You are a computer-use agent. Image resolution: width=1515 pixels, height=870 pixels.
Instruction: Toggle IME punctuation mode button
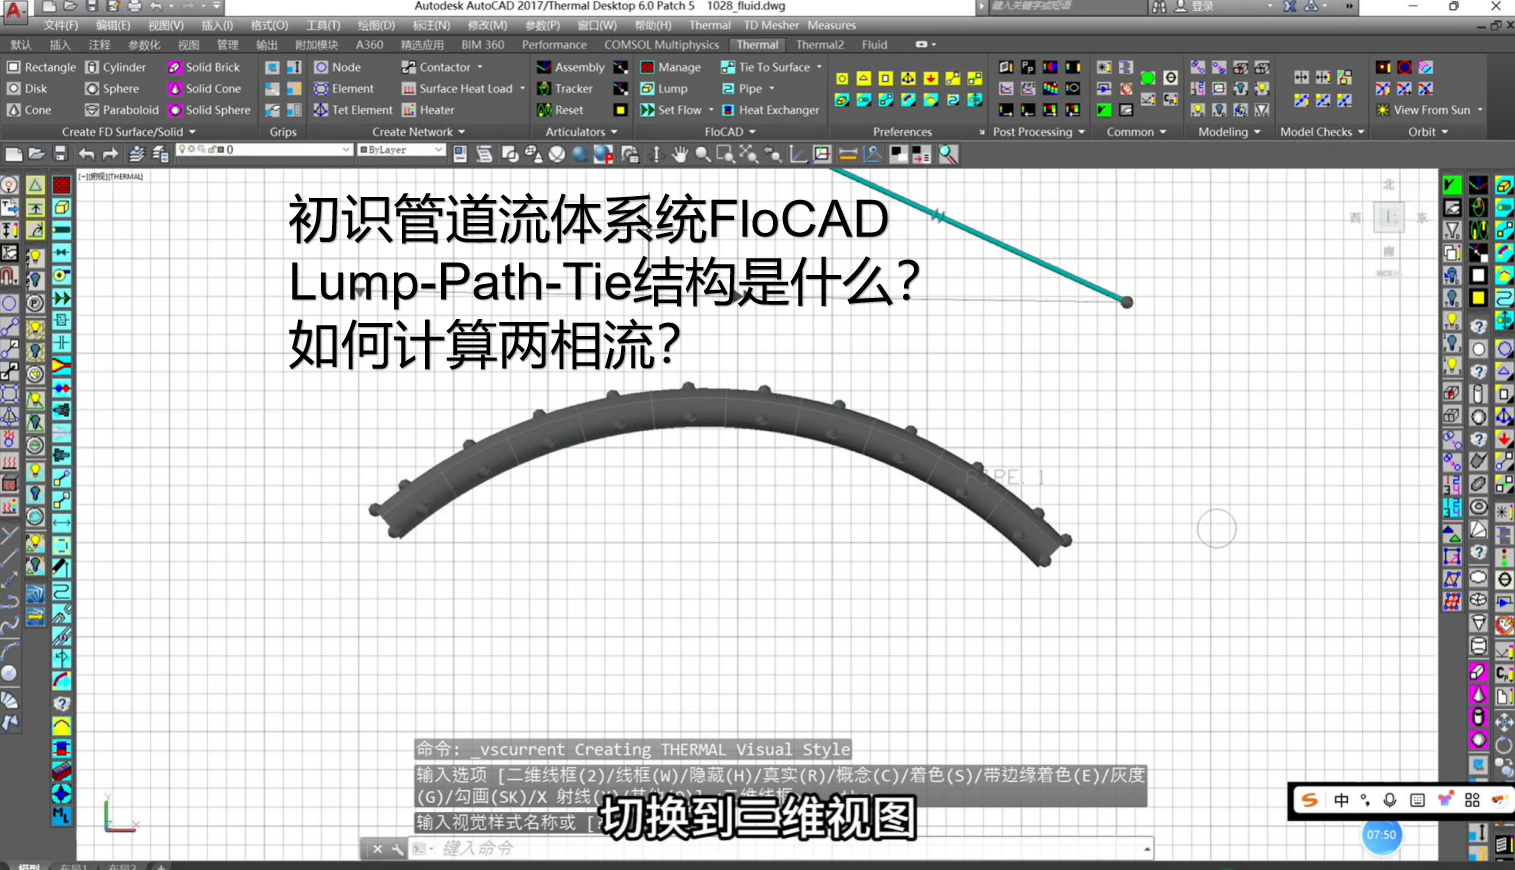click(1365, 800)
